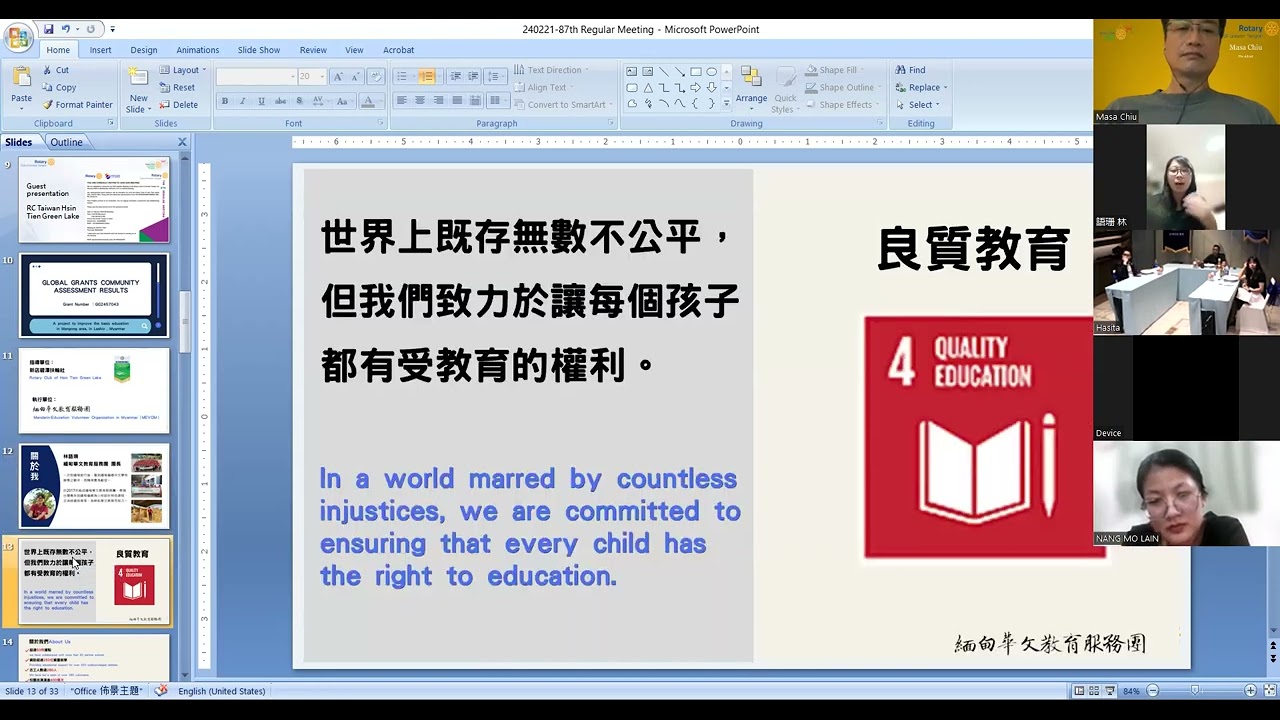Close the Slides thumbnail pane
This screenshot has height=720, width=1280.
point(182,142)
